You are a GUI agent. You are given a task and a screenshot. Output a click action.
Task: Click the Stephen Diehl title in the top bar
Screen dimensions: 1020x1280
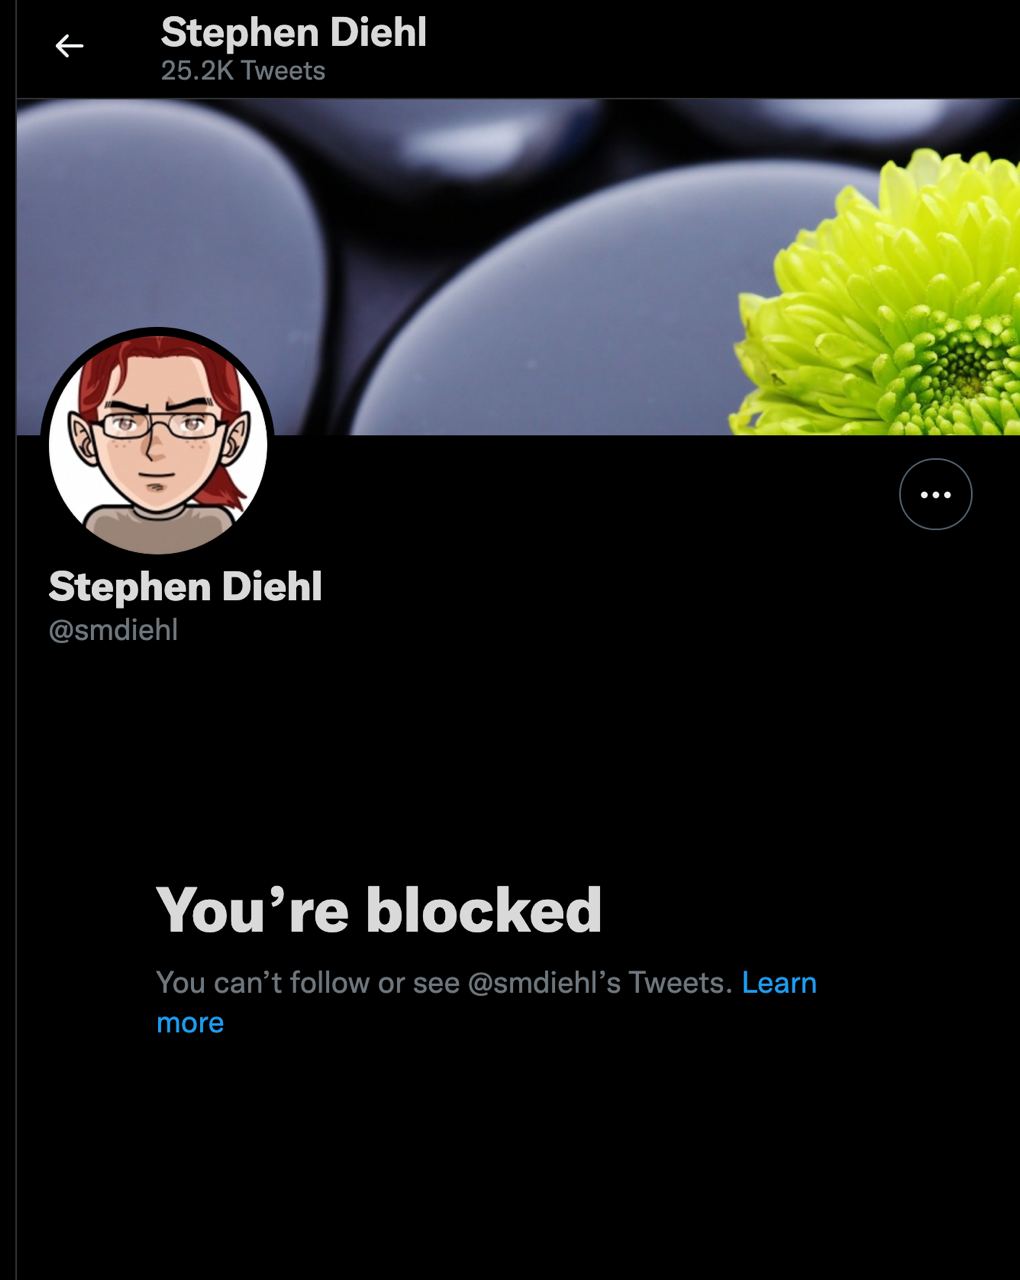tap(294, 32)
